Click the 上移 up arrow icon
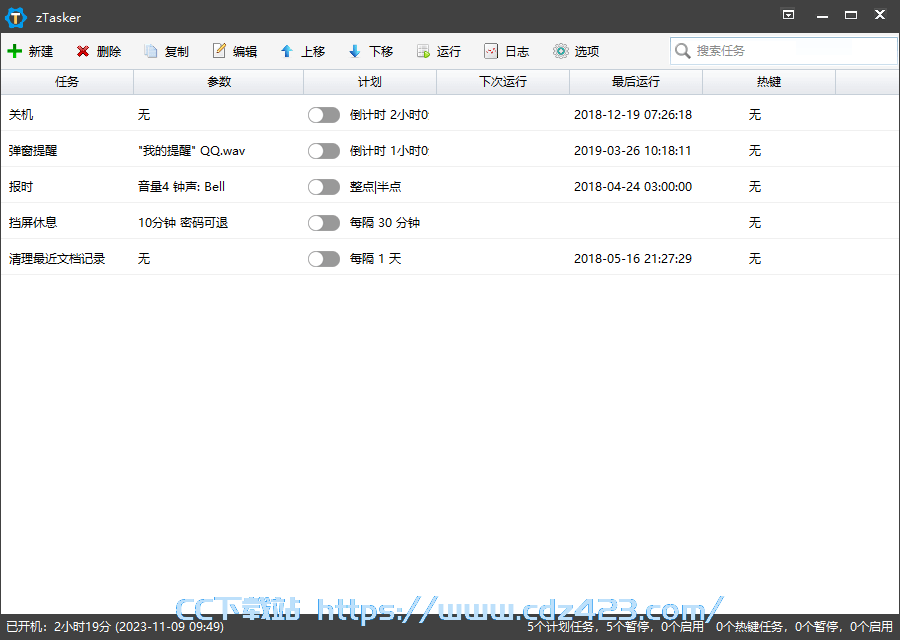Viewport: 900px width, 640px height. click(x=287, y=51)
